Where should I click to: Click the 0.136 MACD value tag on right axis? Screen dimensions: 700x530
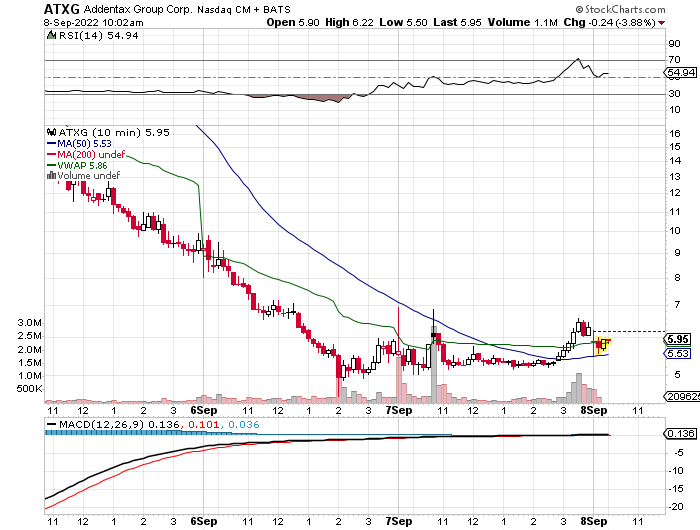(x=680, y=434)
